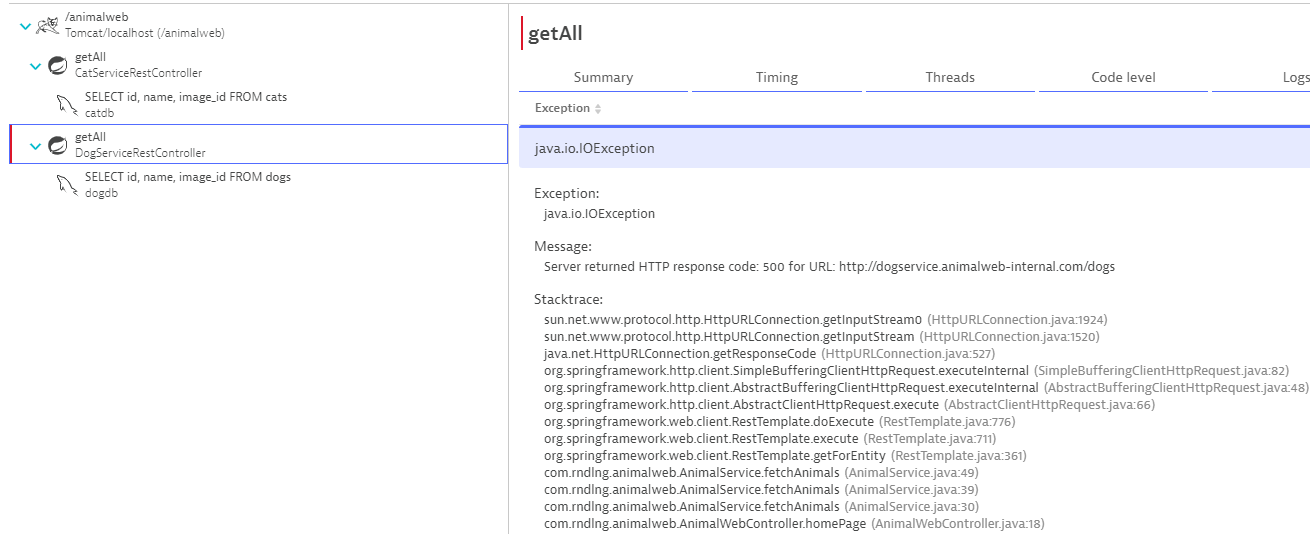1310x534 pixels.
Task: Click the MySQL icon next to catdb
Action: pos(67,105)
